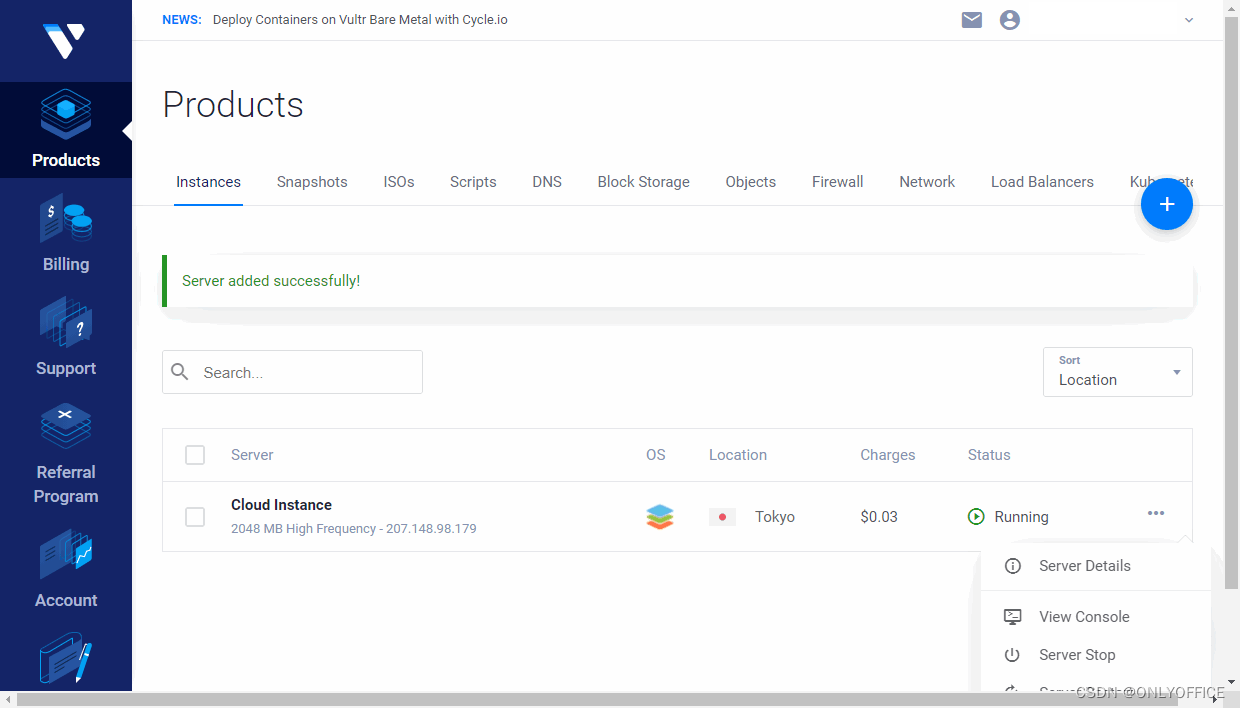Expand the top-right account chevron
The width and height of the screenshot is (1240, 708).
(1189, 20)
